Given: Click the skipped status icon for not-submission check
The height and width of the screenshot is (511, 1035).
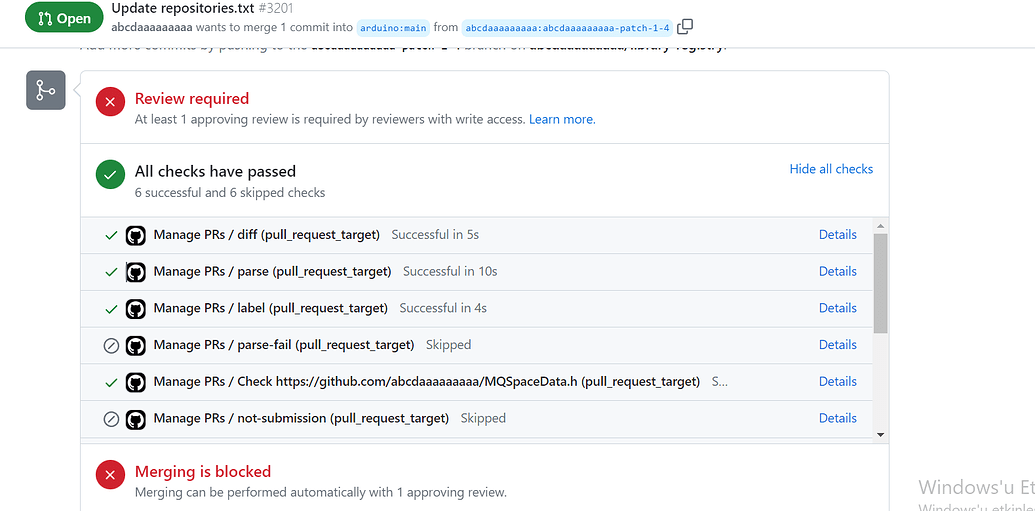Looking at the screenshot, I should pyautogui.click(x=112, y=419).
